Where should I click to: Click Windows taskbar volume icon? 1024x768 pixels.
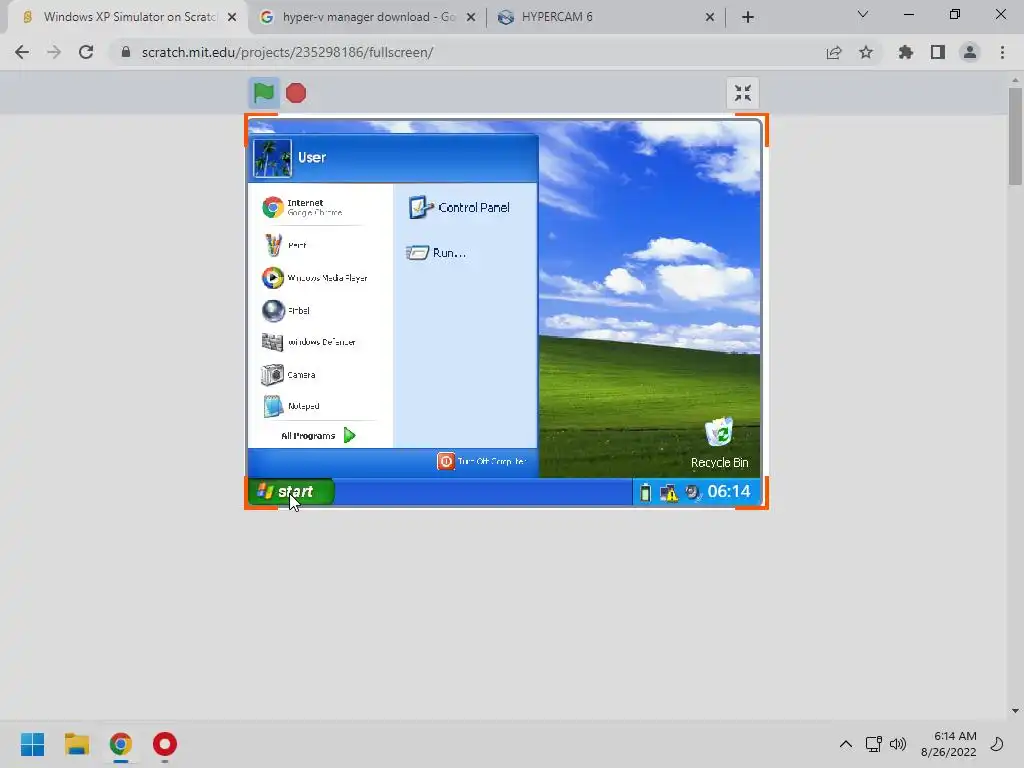(898, 744)
